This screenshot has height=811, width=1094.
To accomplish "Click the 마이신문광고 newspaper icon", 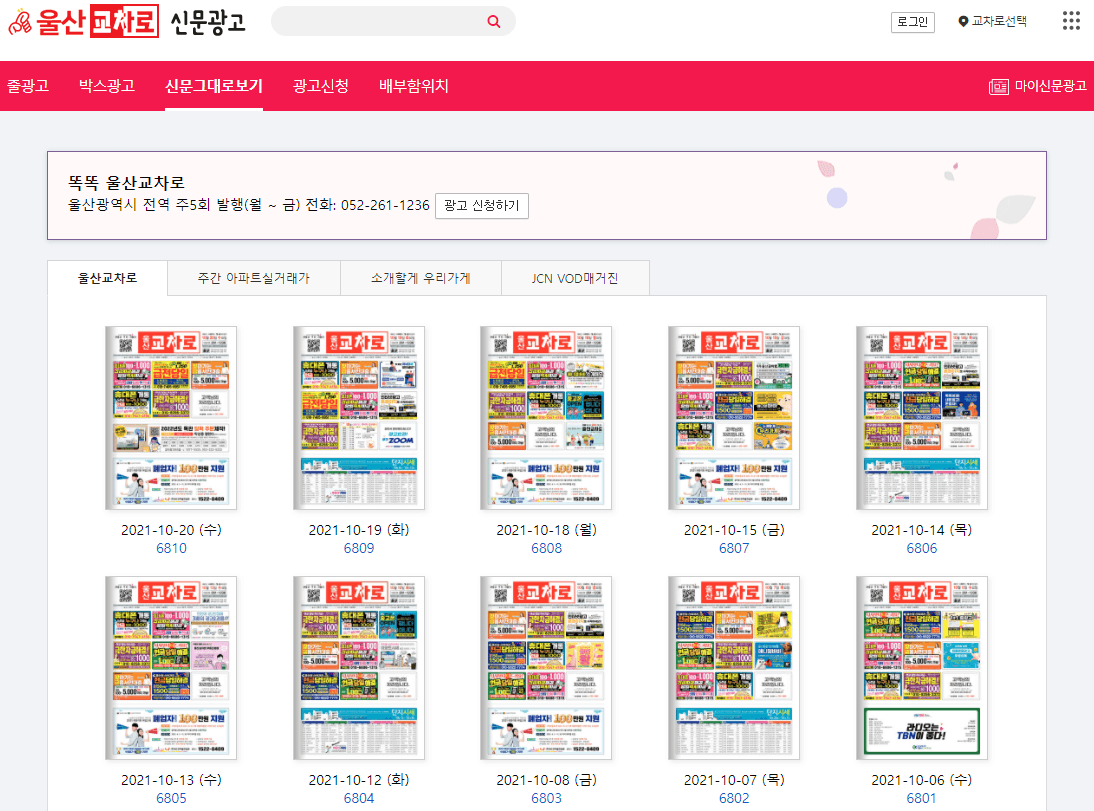I will pos(998,86).
